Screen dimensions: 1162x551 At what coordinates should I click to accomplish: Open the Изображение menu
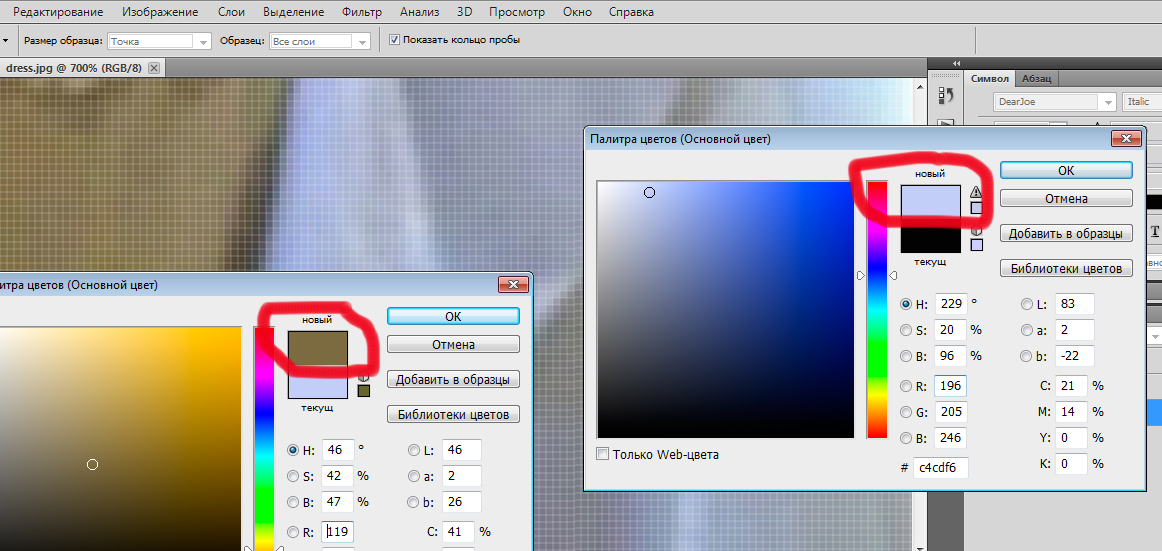(160, 12)
